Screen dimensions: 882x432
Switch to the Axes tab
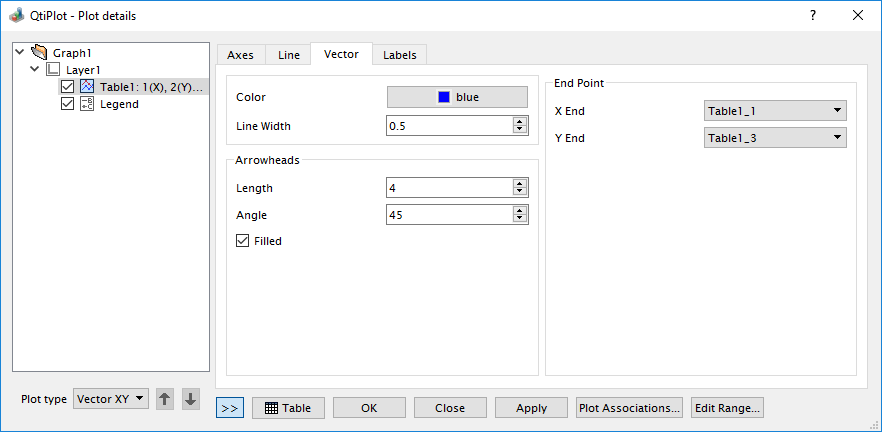(240, 55)
